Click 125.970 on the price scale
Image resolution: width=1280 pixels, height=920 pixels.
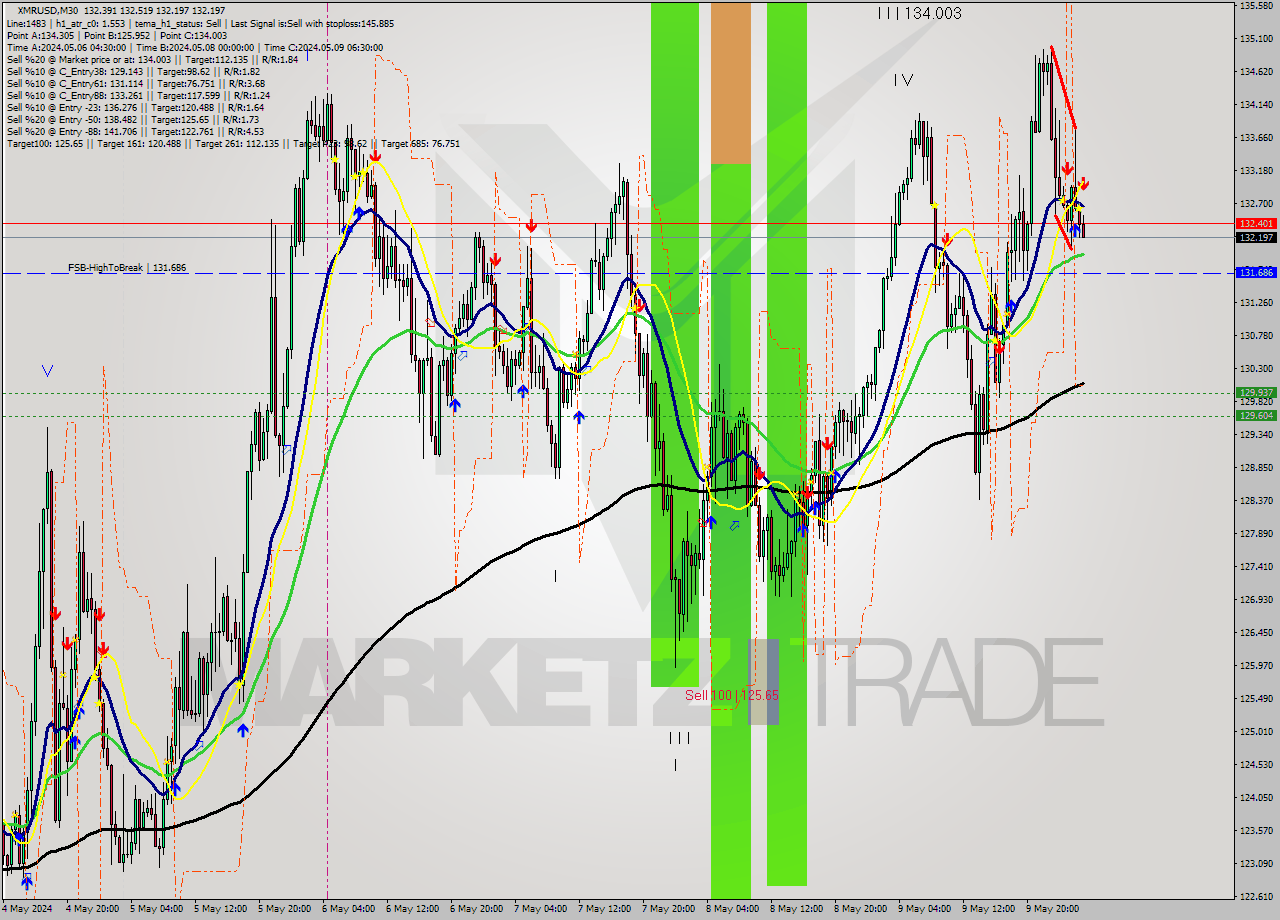tap(1256, 666)
